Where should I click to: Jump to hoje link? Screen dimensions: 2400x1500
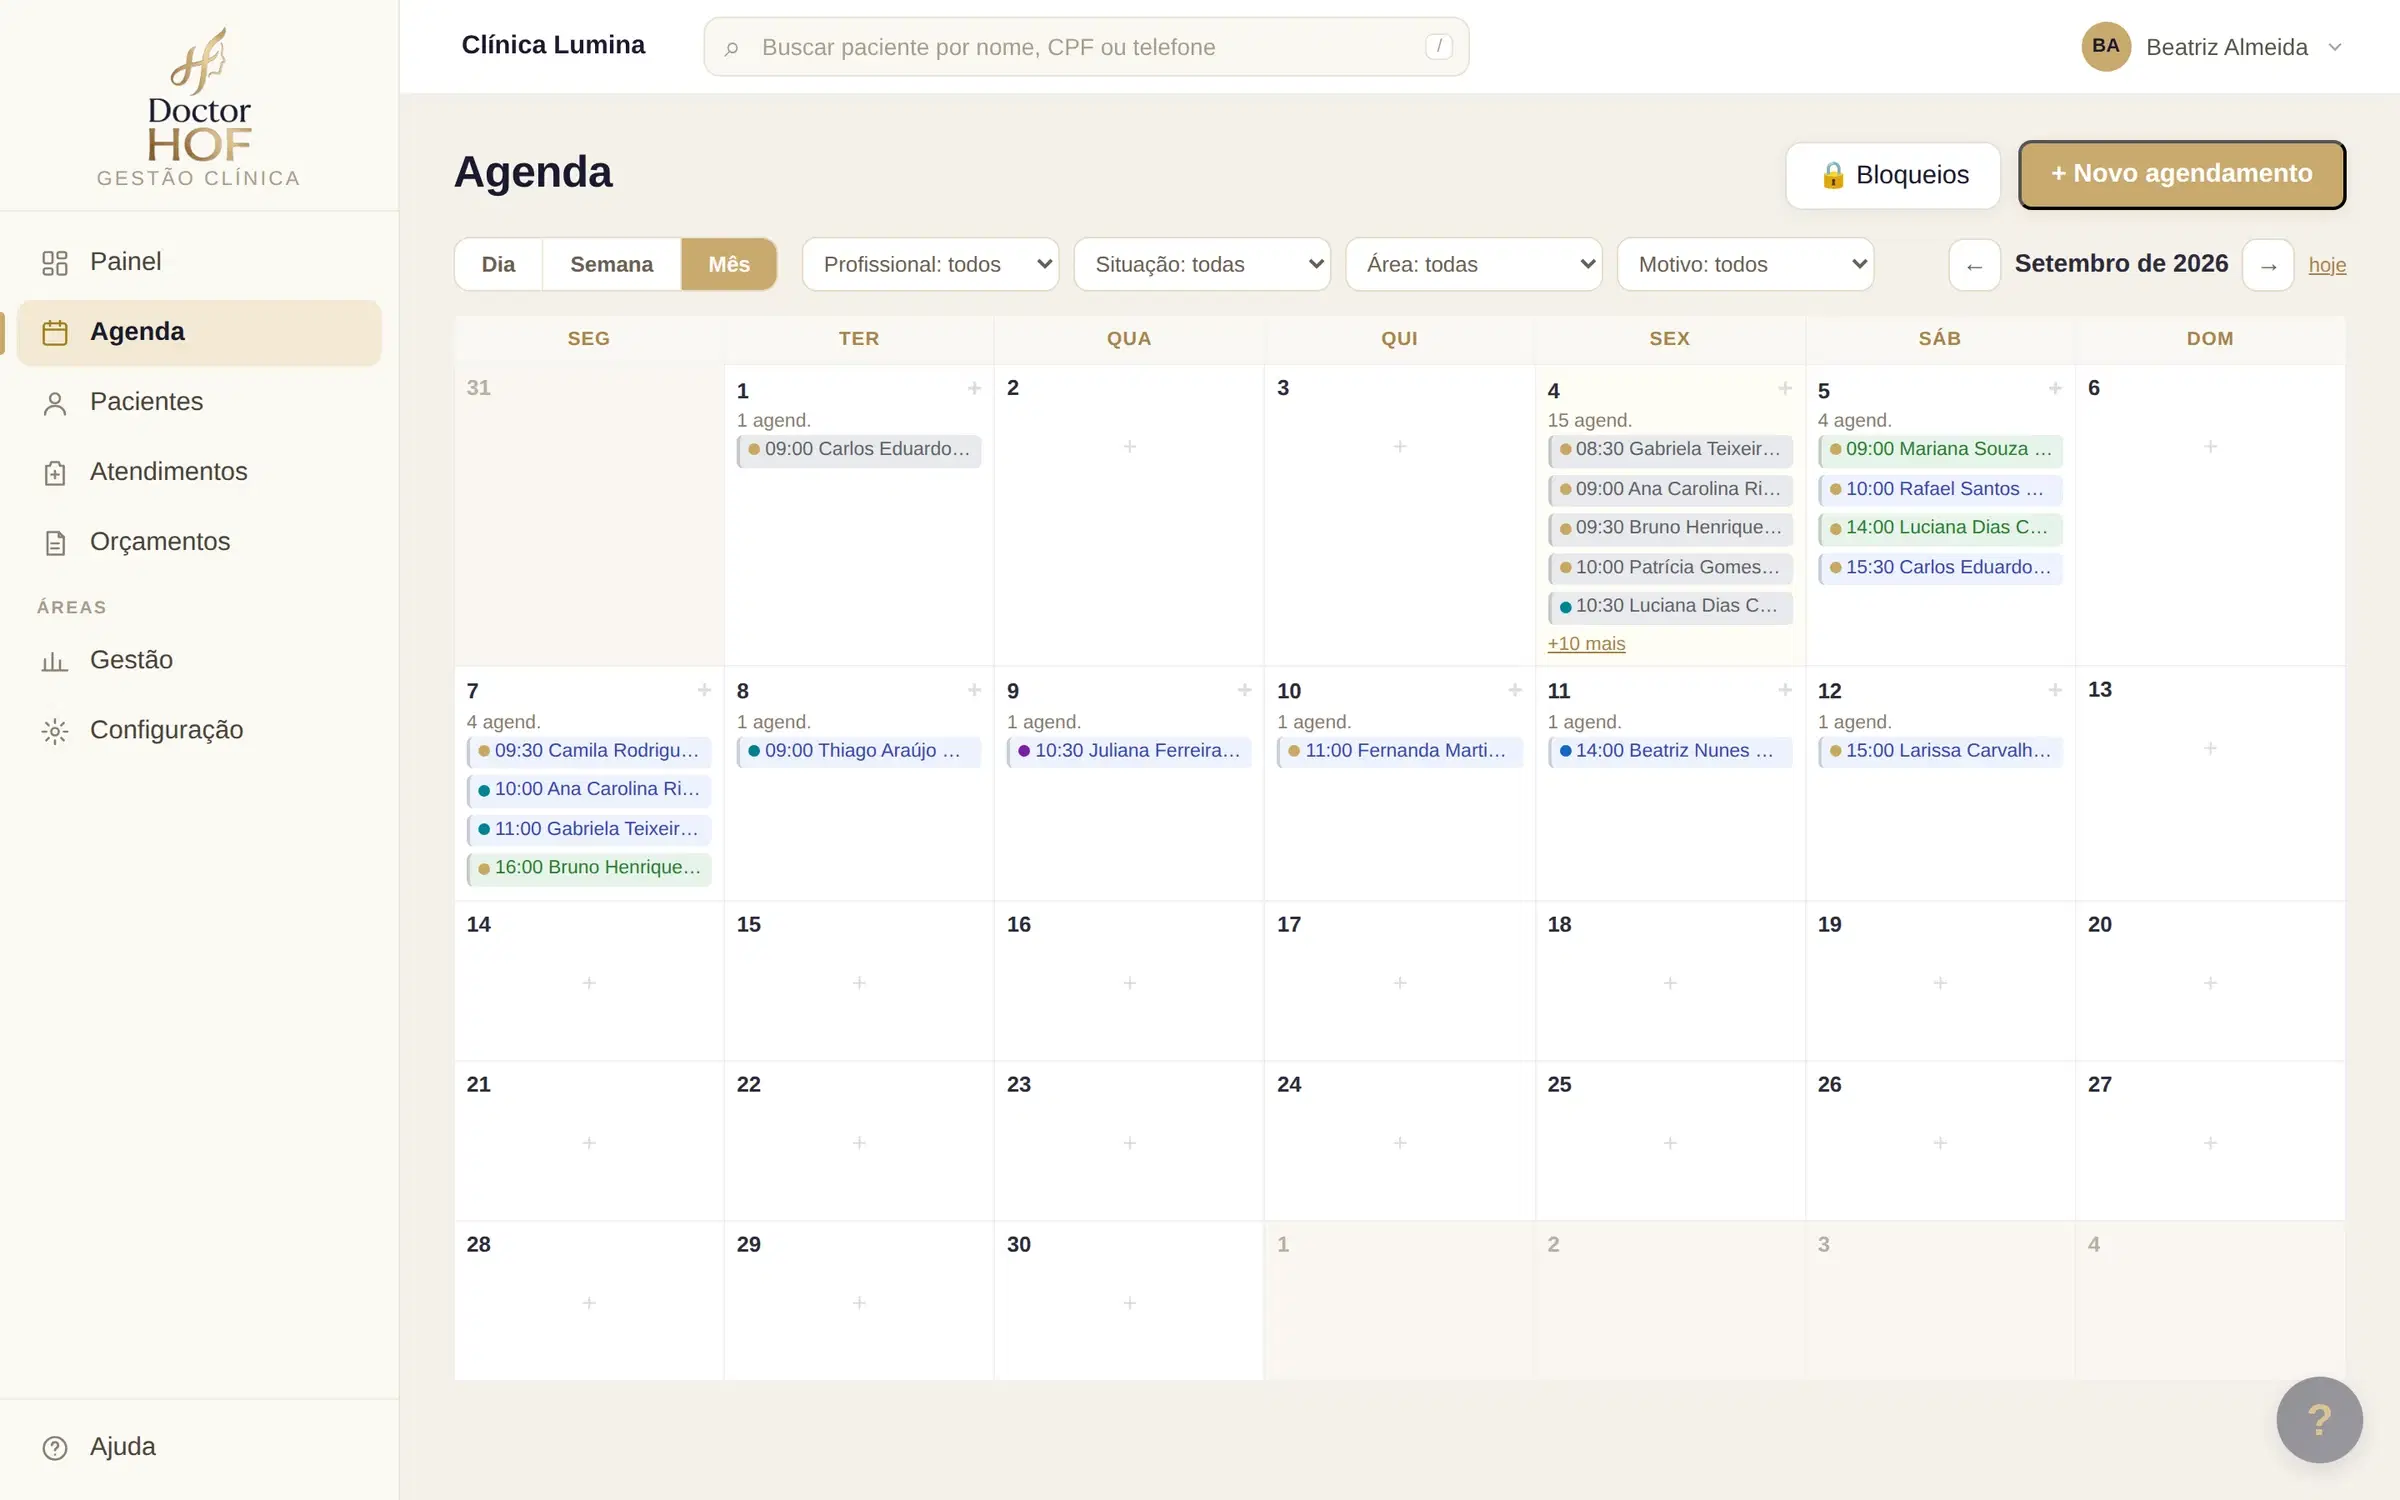[x=2327, y=266]
